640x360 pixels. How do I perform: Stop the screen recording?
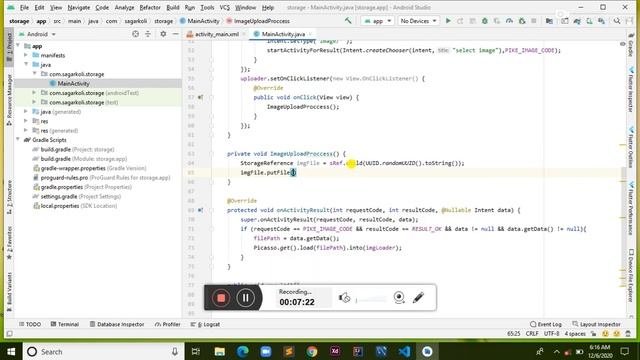221,298
